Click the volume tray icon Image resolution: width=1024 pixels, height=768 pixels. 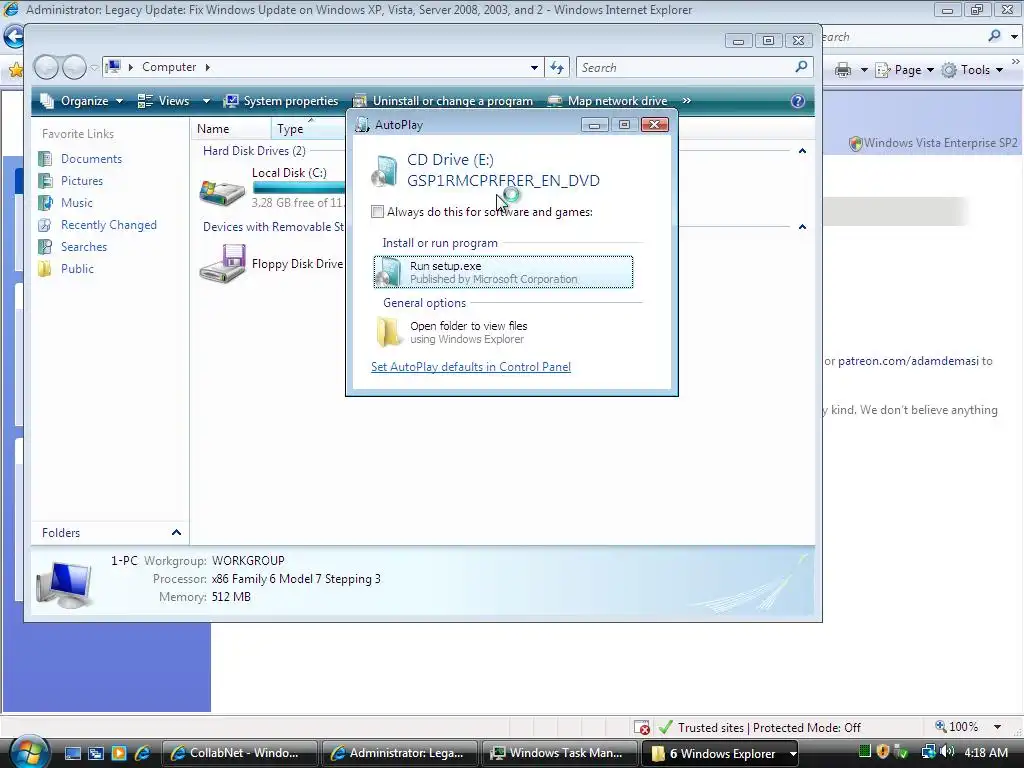pos(946,752)
